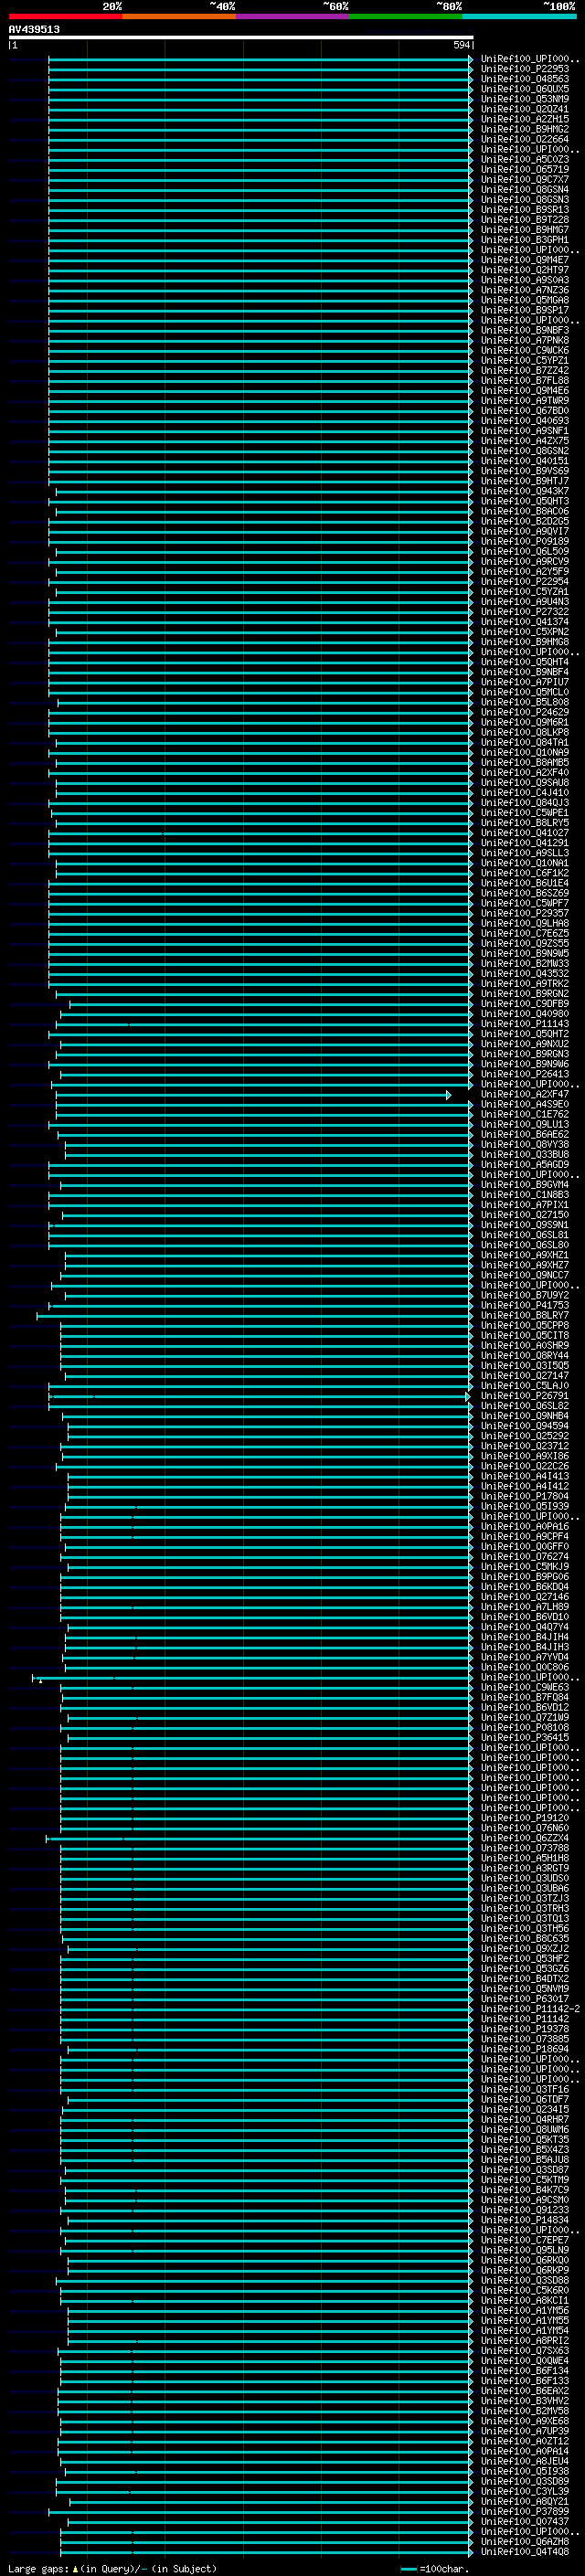Open the UniRef100_Q27150 hit
585x2576 pixels.
click(x=525, y=1215)
